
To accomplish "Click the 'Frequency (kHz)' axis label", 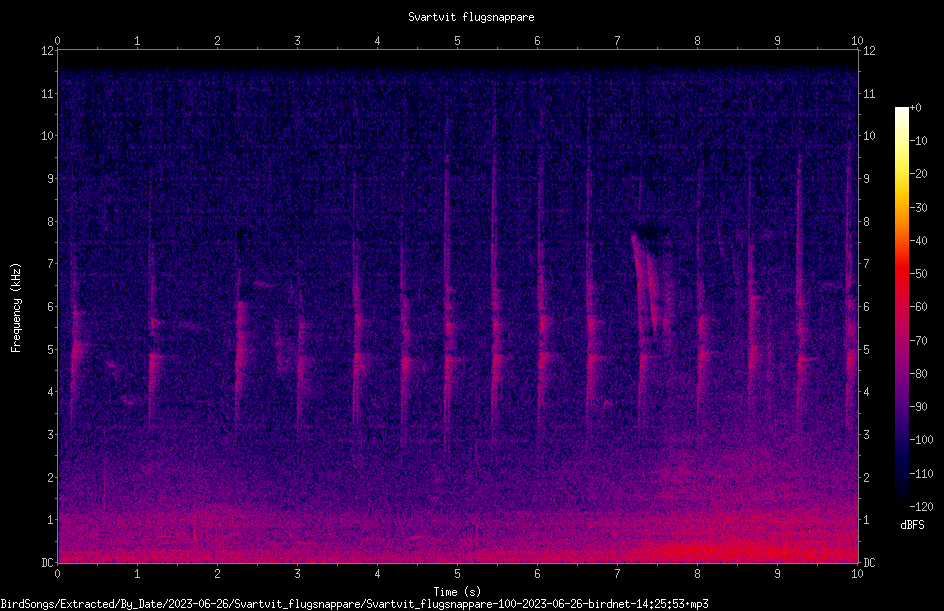I will tap(16, 308).
